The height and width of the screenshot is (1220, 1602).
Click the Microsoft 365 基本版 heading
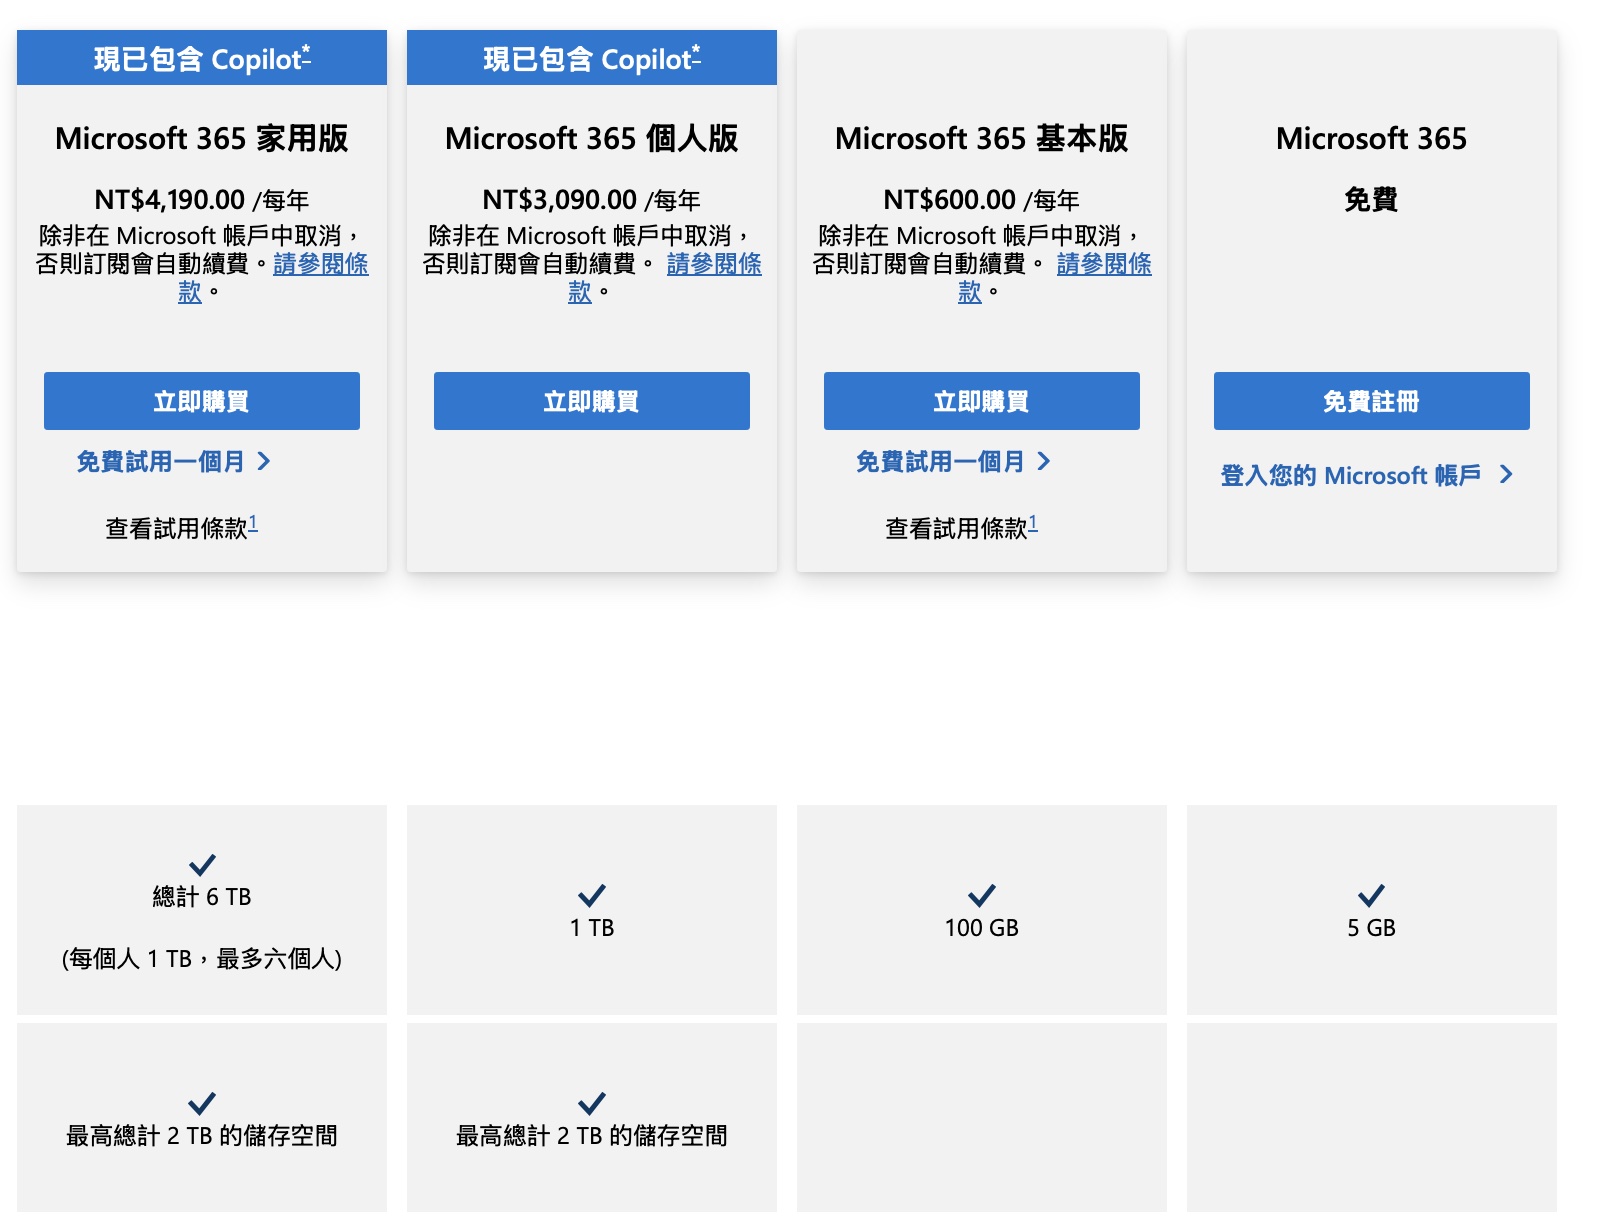click(982, 138)
